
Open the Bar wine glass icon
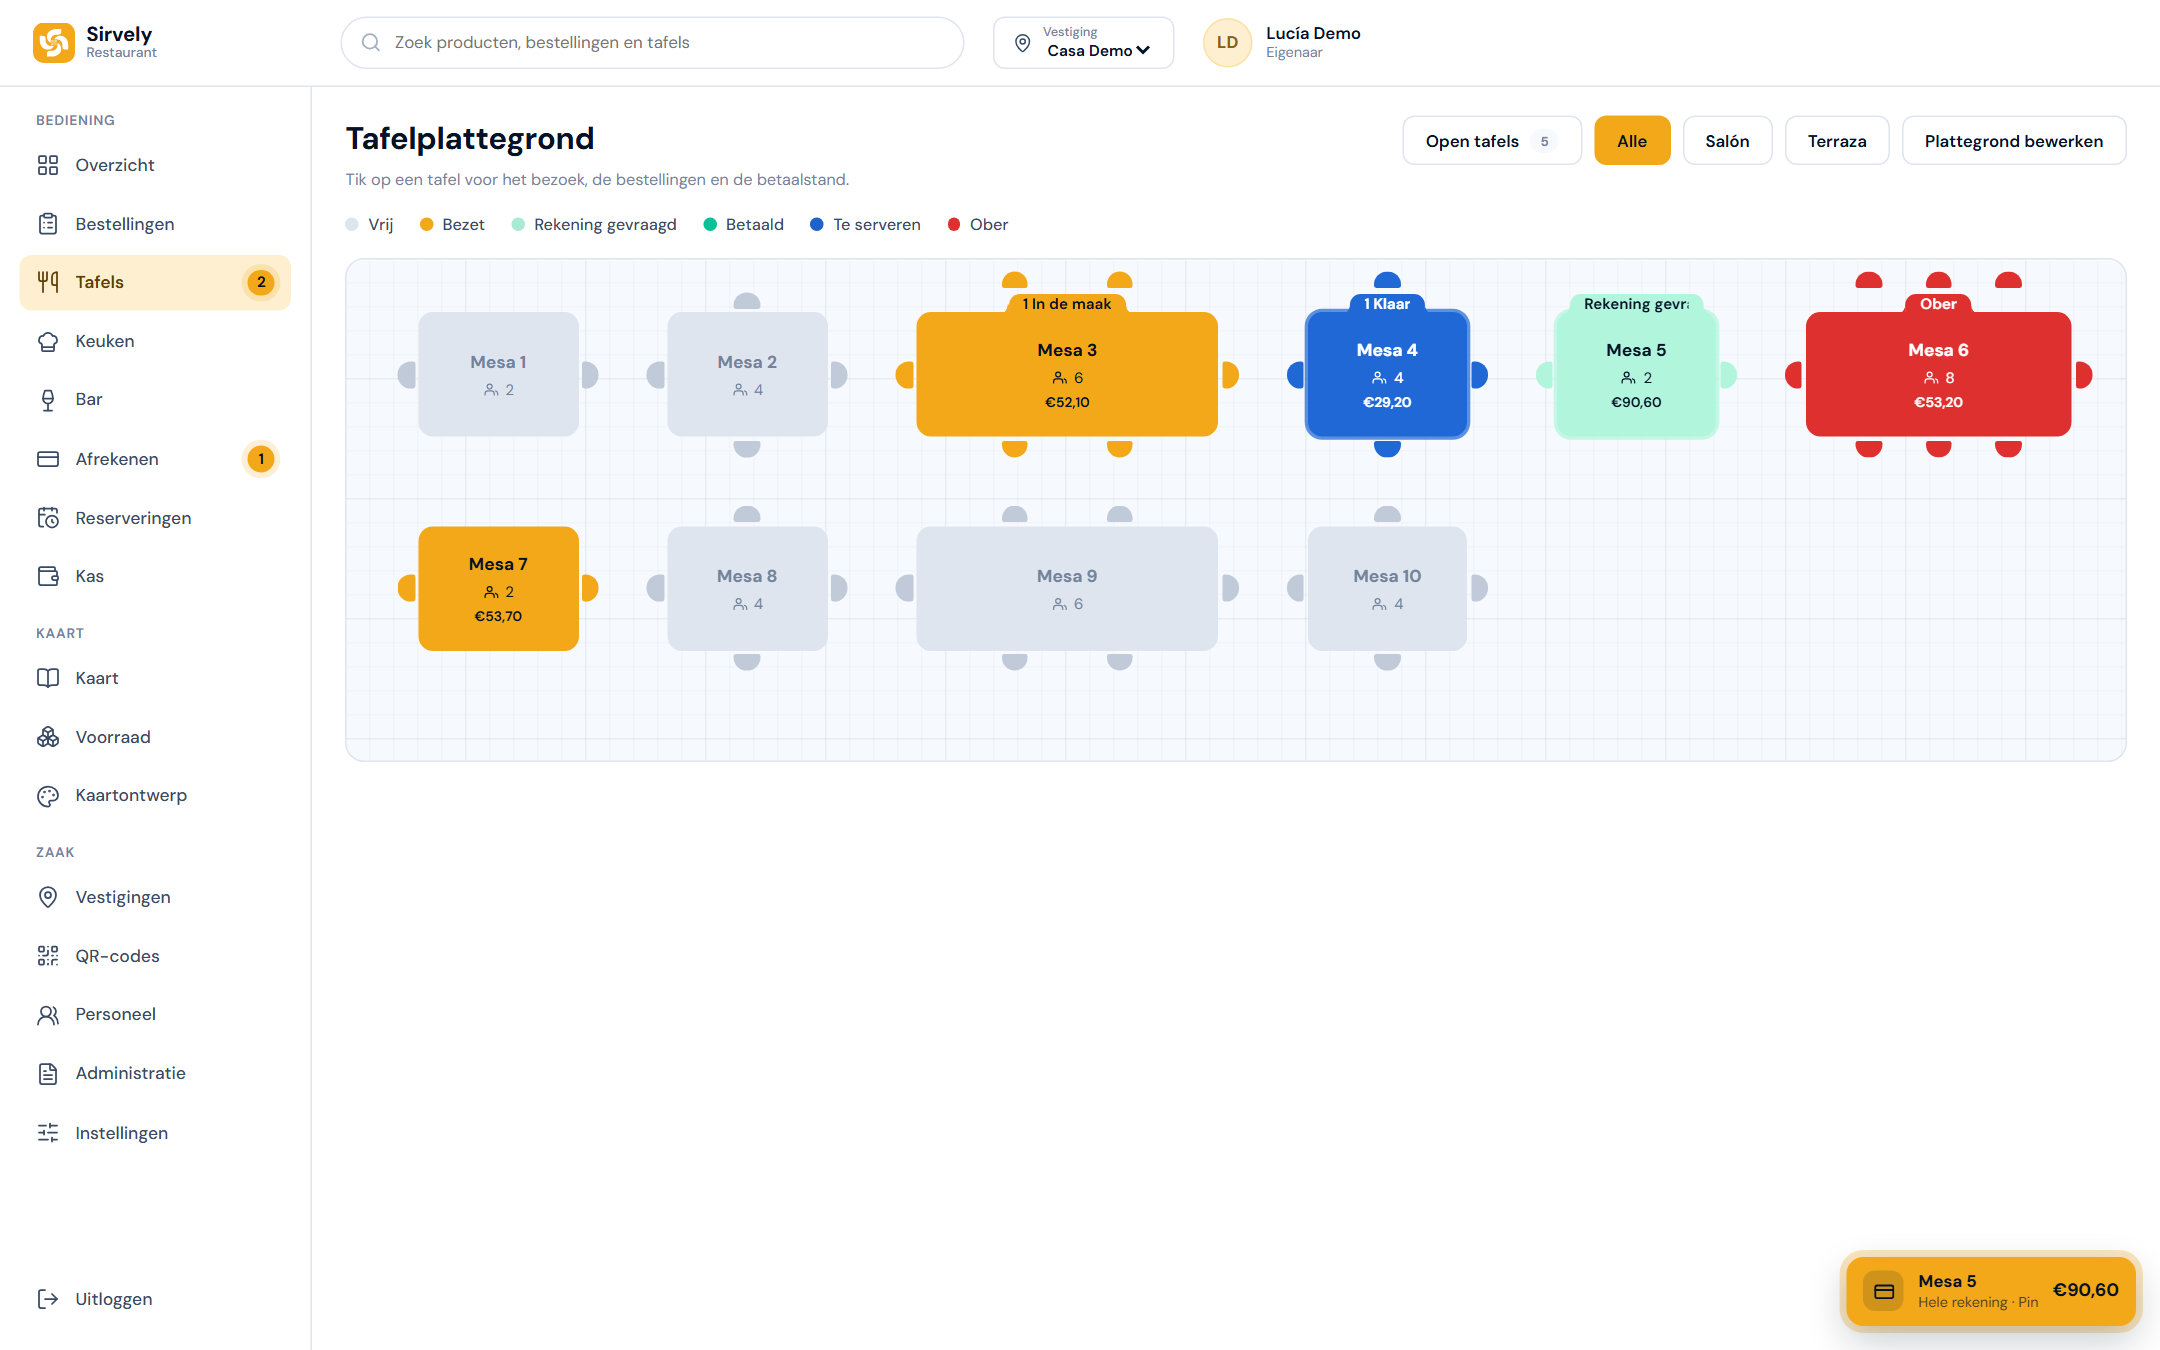coord(48,400)
